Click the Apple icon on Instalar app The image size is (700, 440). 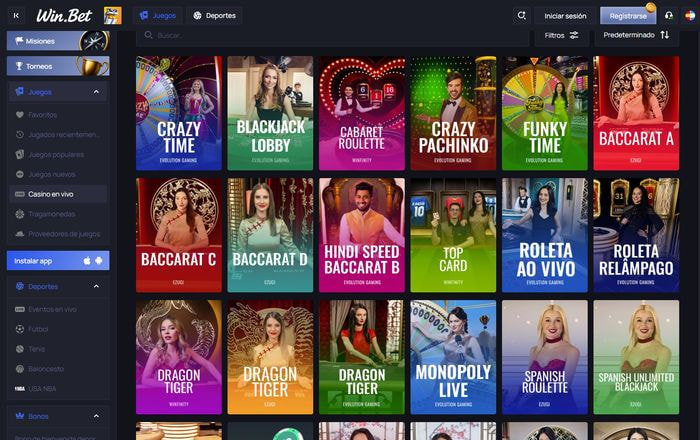point(87,261)
